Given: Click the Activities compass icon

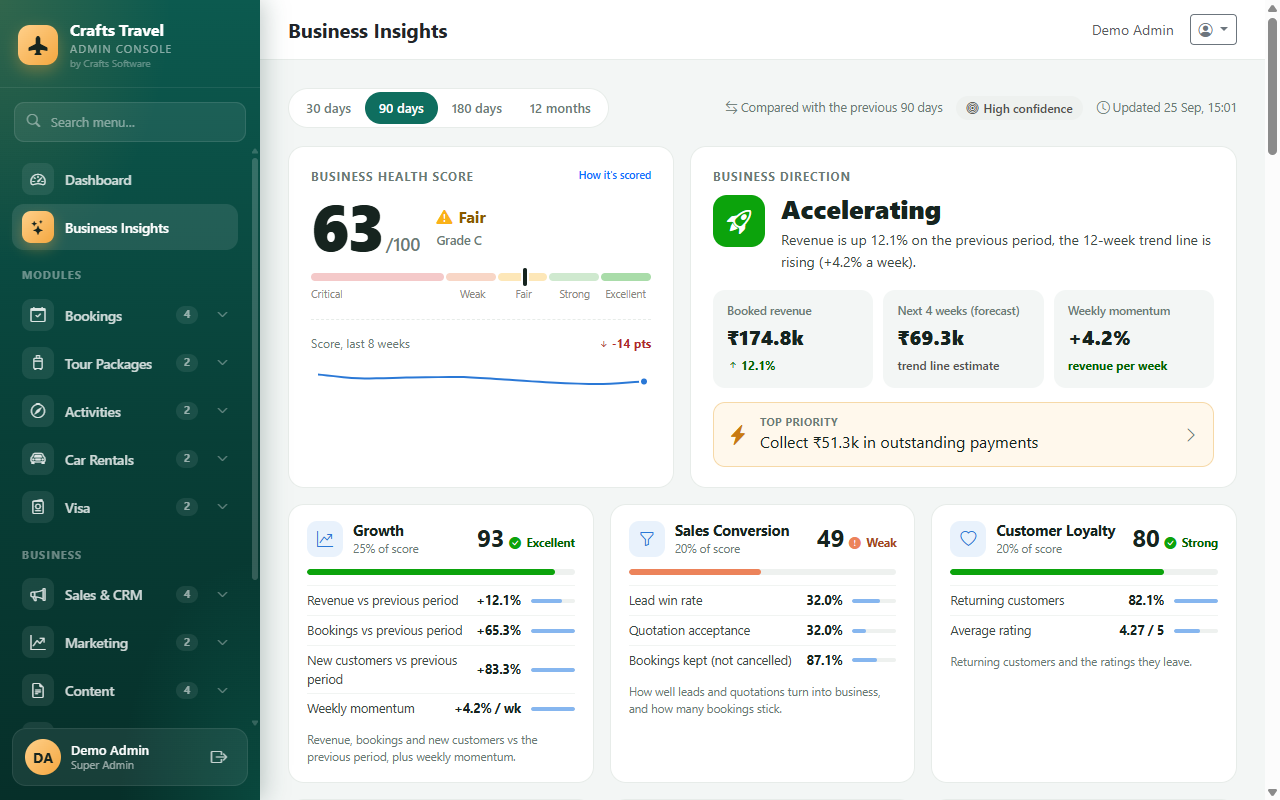Looking at the screenshot, I should 38,412.
